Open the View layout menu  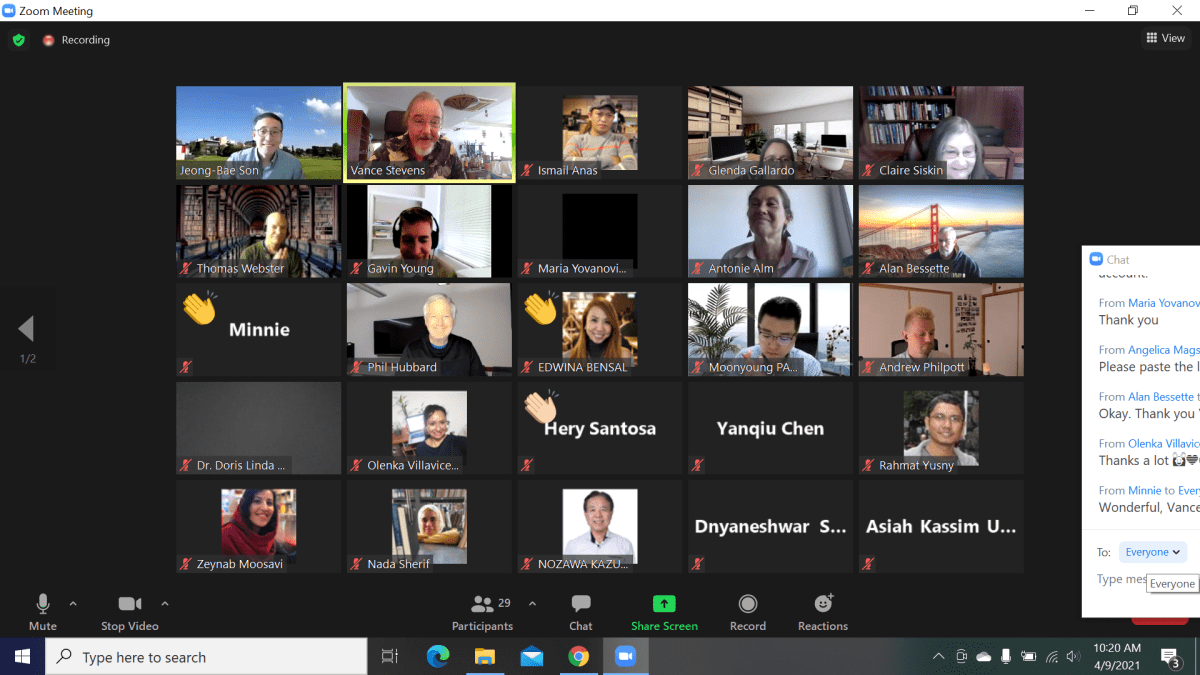[x=1166, y=38]
